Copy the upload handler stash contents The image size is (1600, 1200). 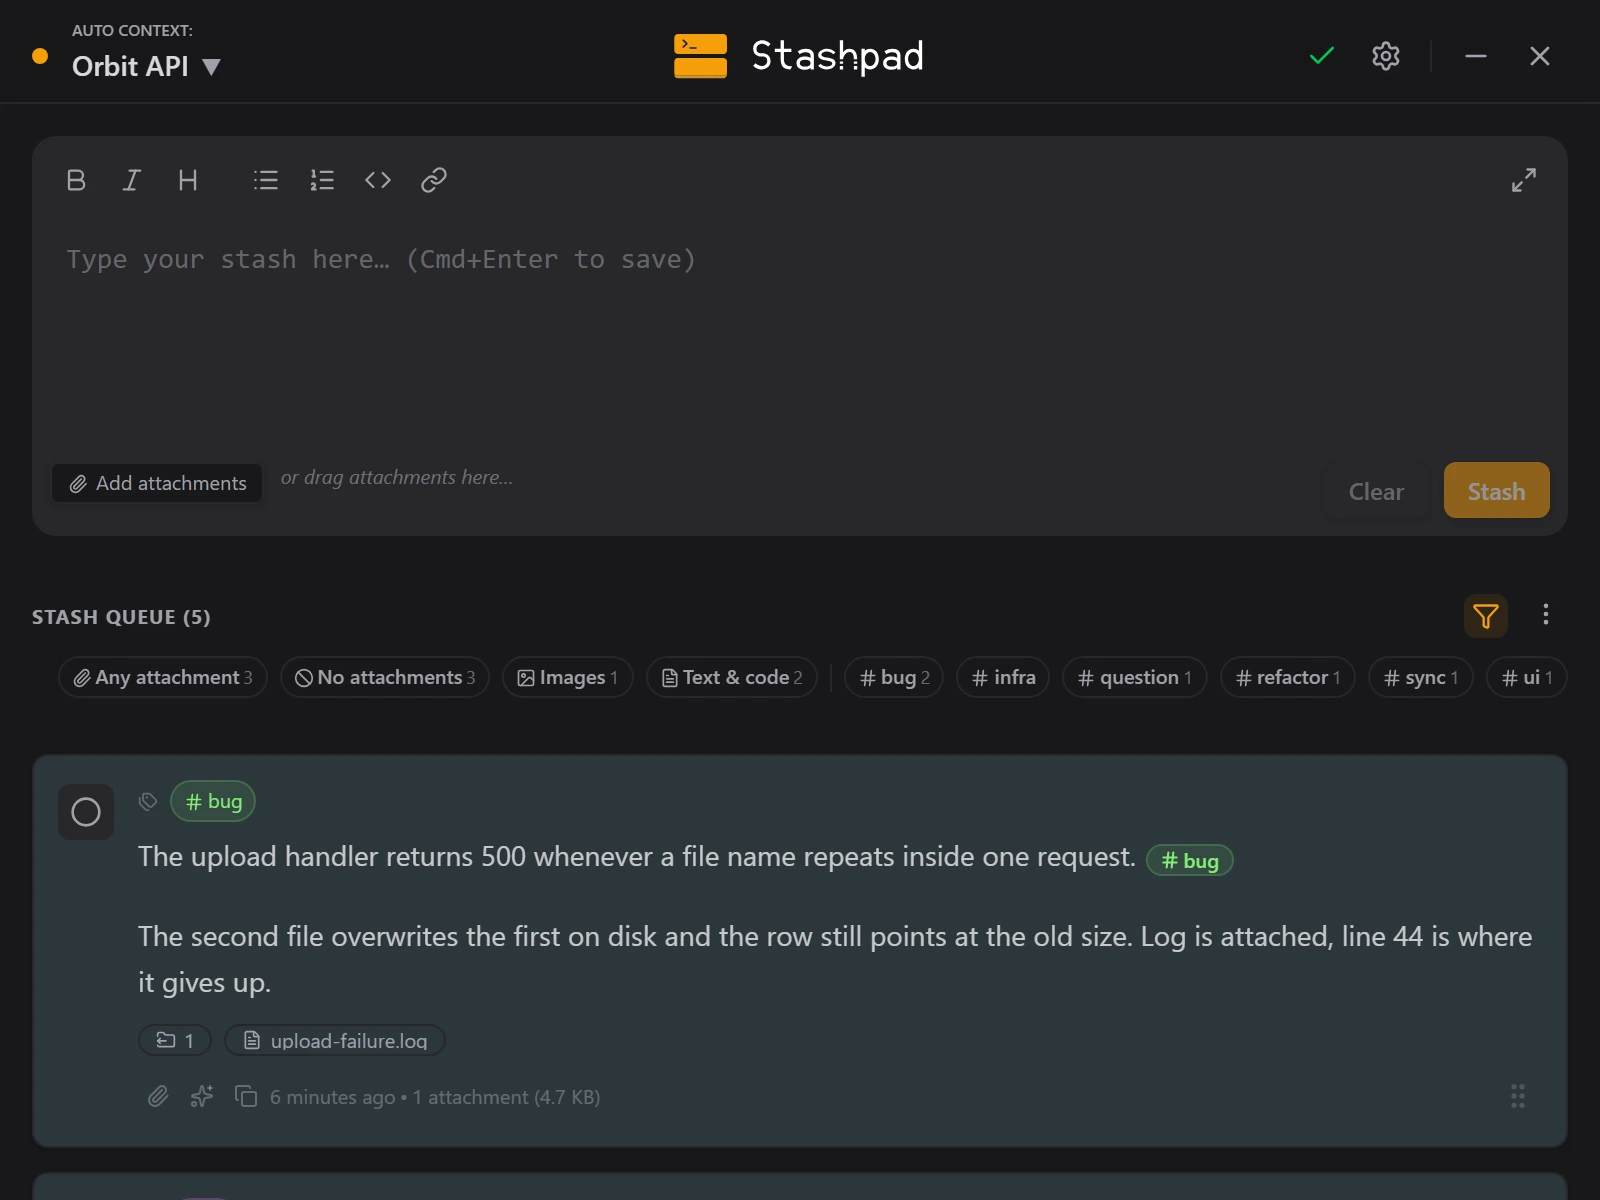point(246,1097)
